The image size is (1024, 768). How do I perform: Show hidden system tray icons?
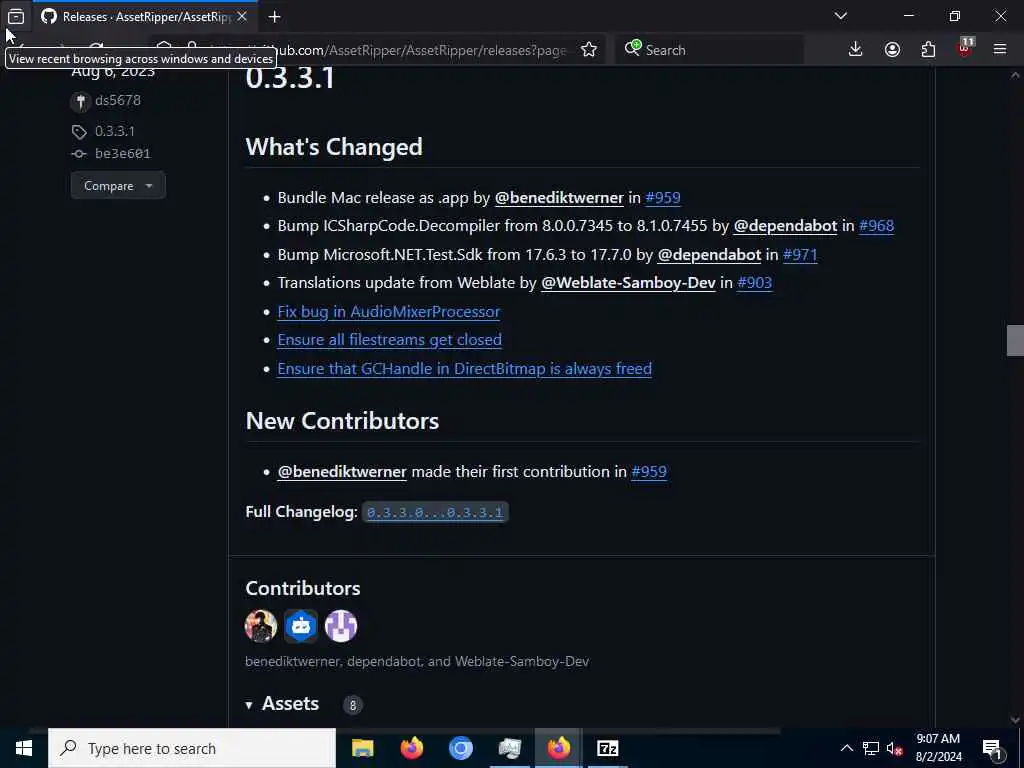tap(846, 748)
